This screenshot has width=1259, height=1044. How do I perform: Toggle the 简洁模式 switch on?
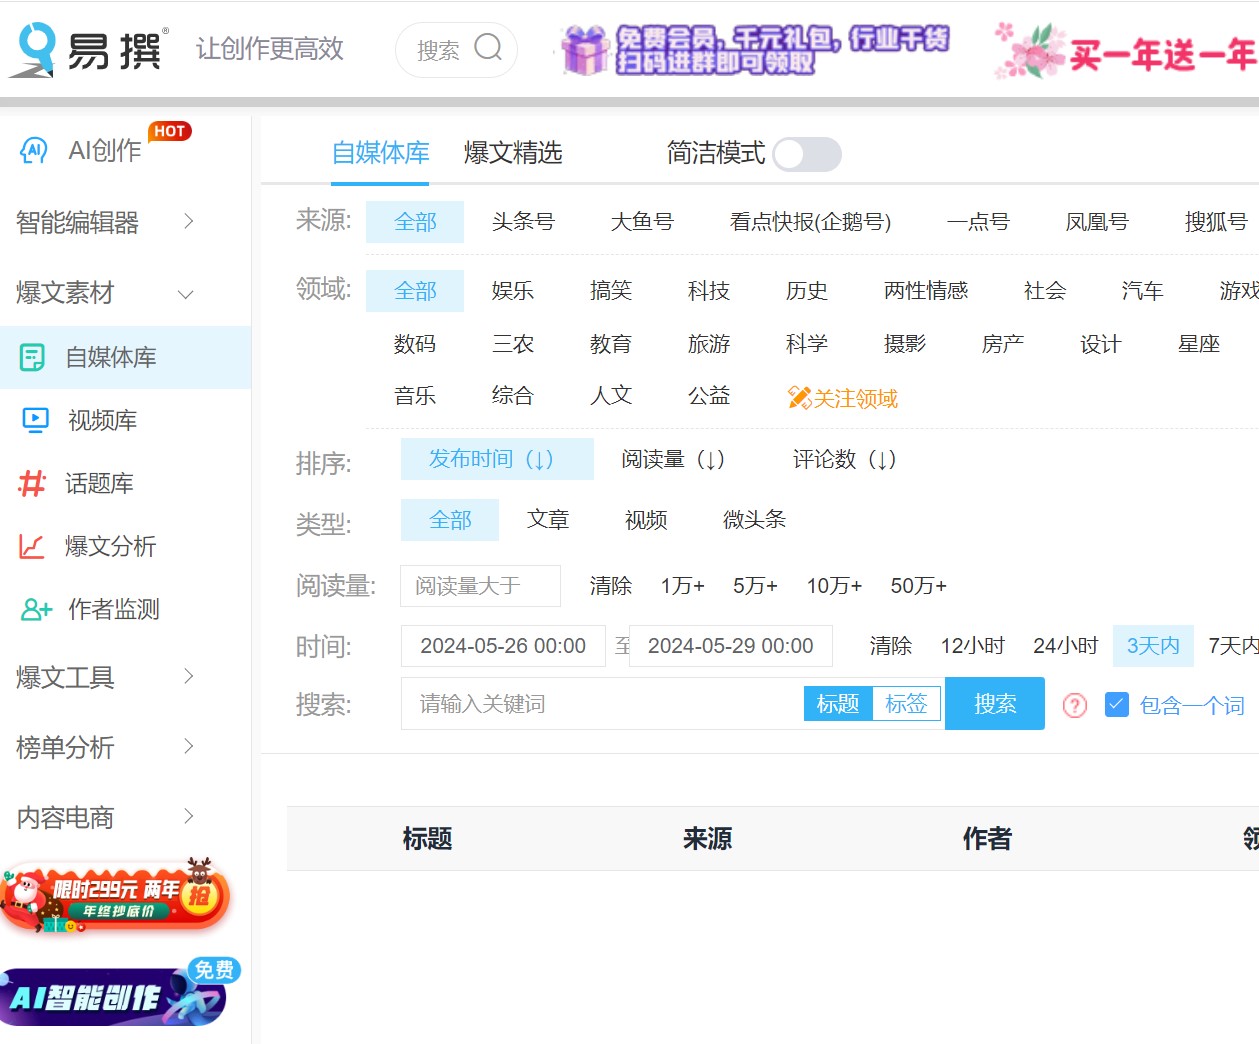click(806, 154)
